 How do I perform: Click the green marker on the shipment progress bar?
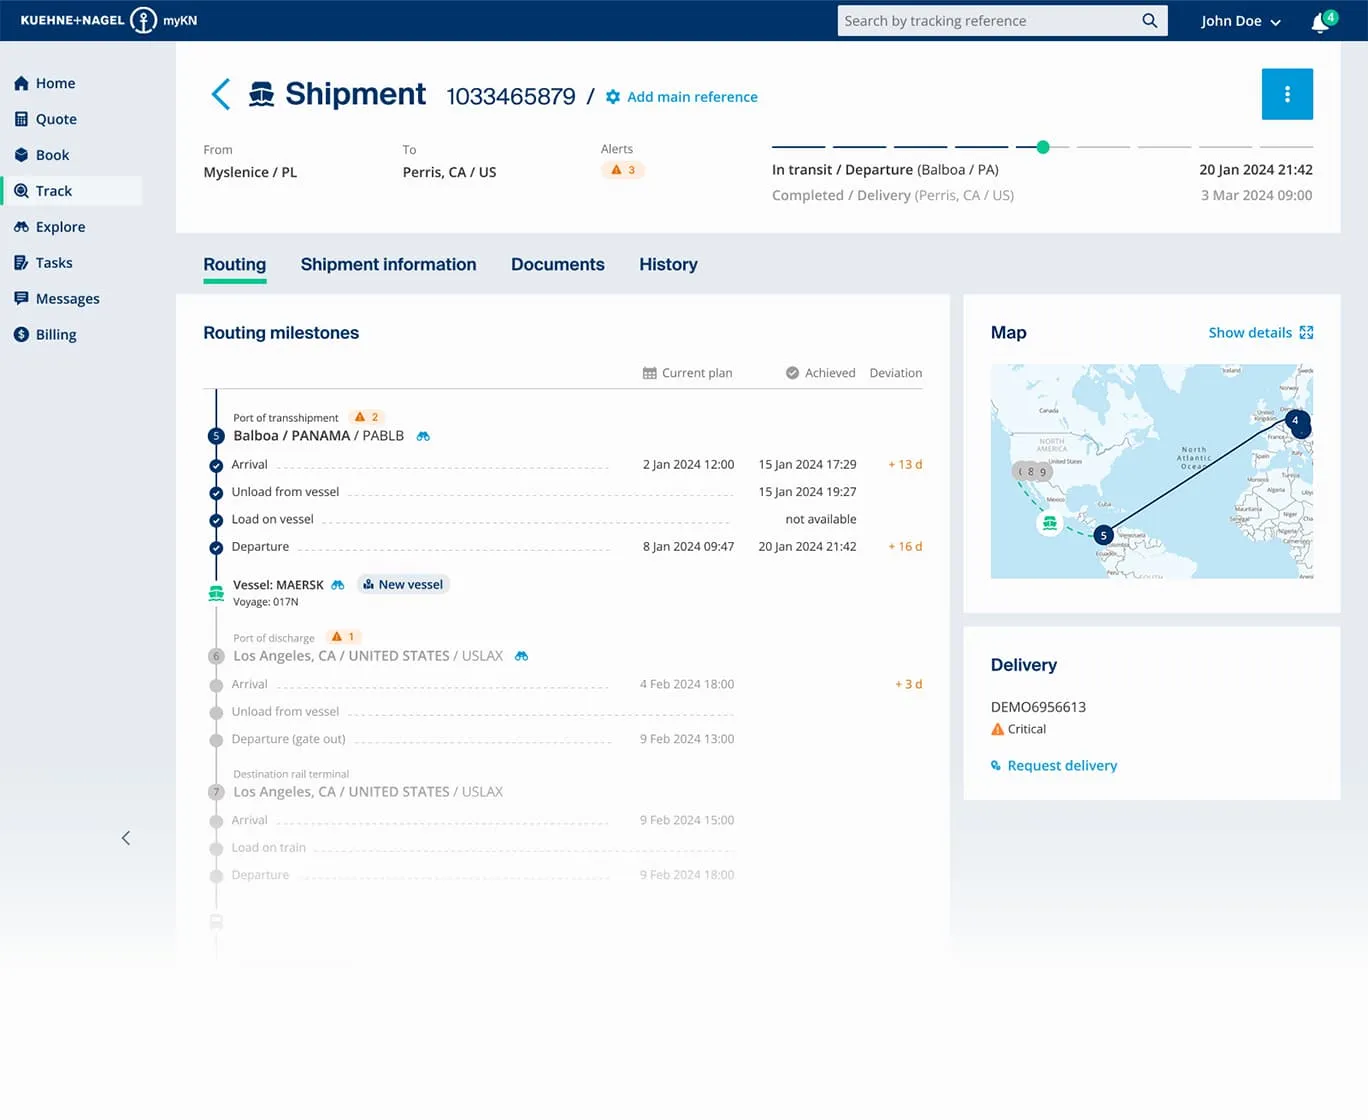click(x=1042, y=147)
